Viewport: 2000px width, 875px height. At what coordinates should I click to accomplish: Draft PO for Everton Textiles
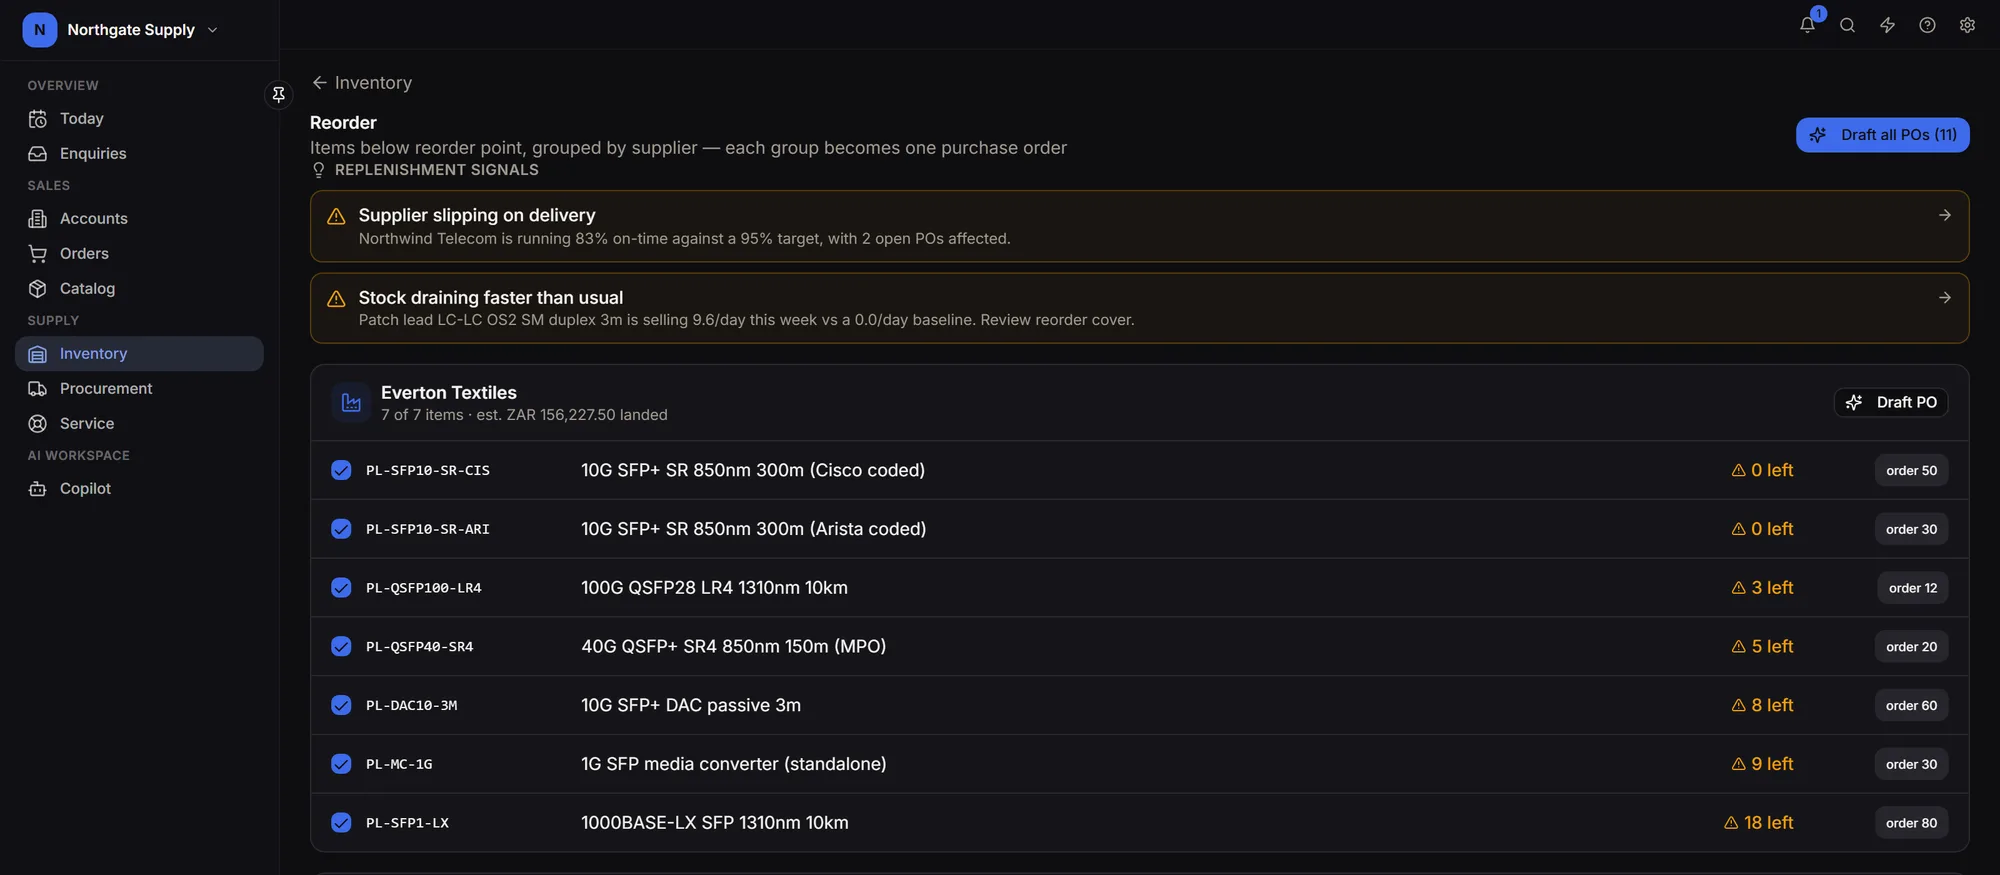(x=1890, y=402)
